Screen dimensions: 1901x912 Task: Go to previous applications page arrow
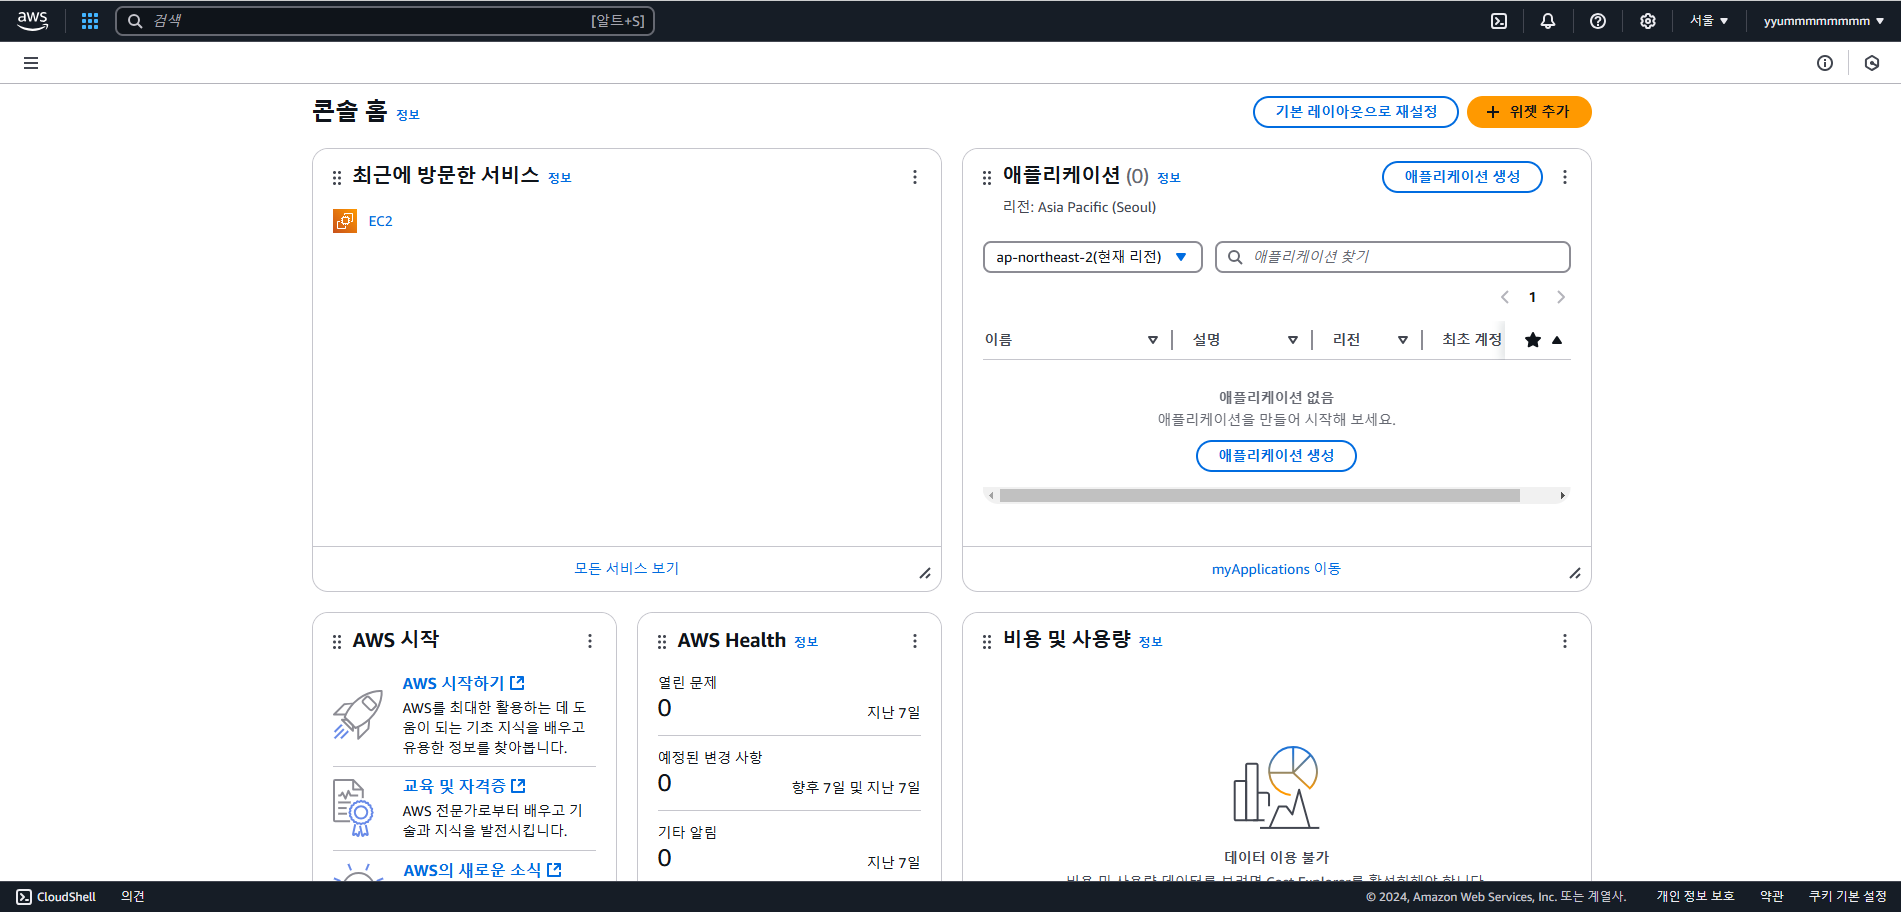1505,297
